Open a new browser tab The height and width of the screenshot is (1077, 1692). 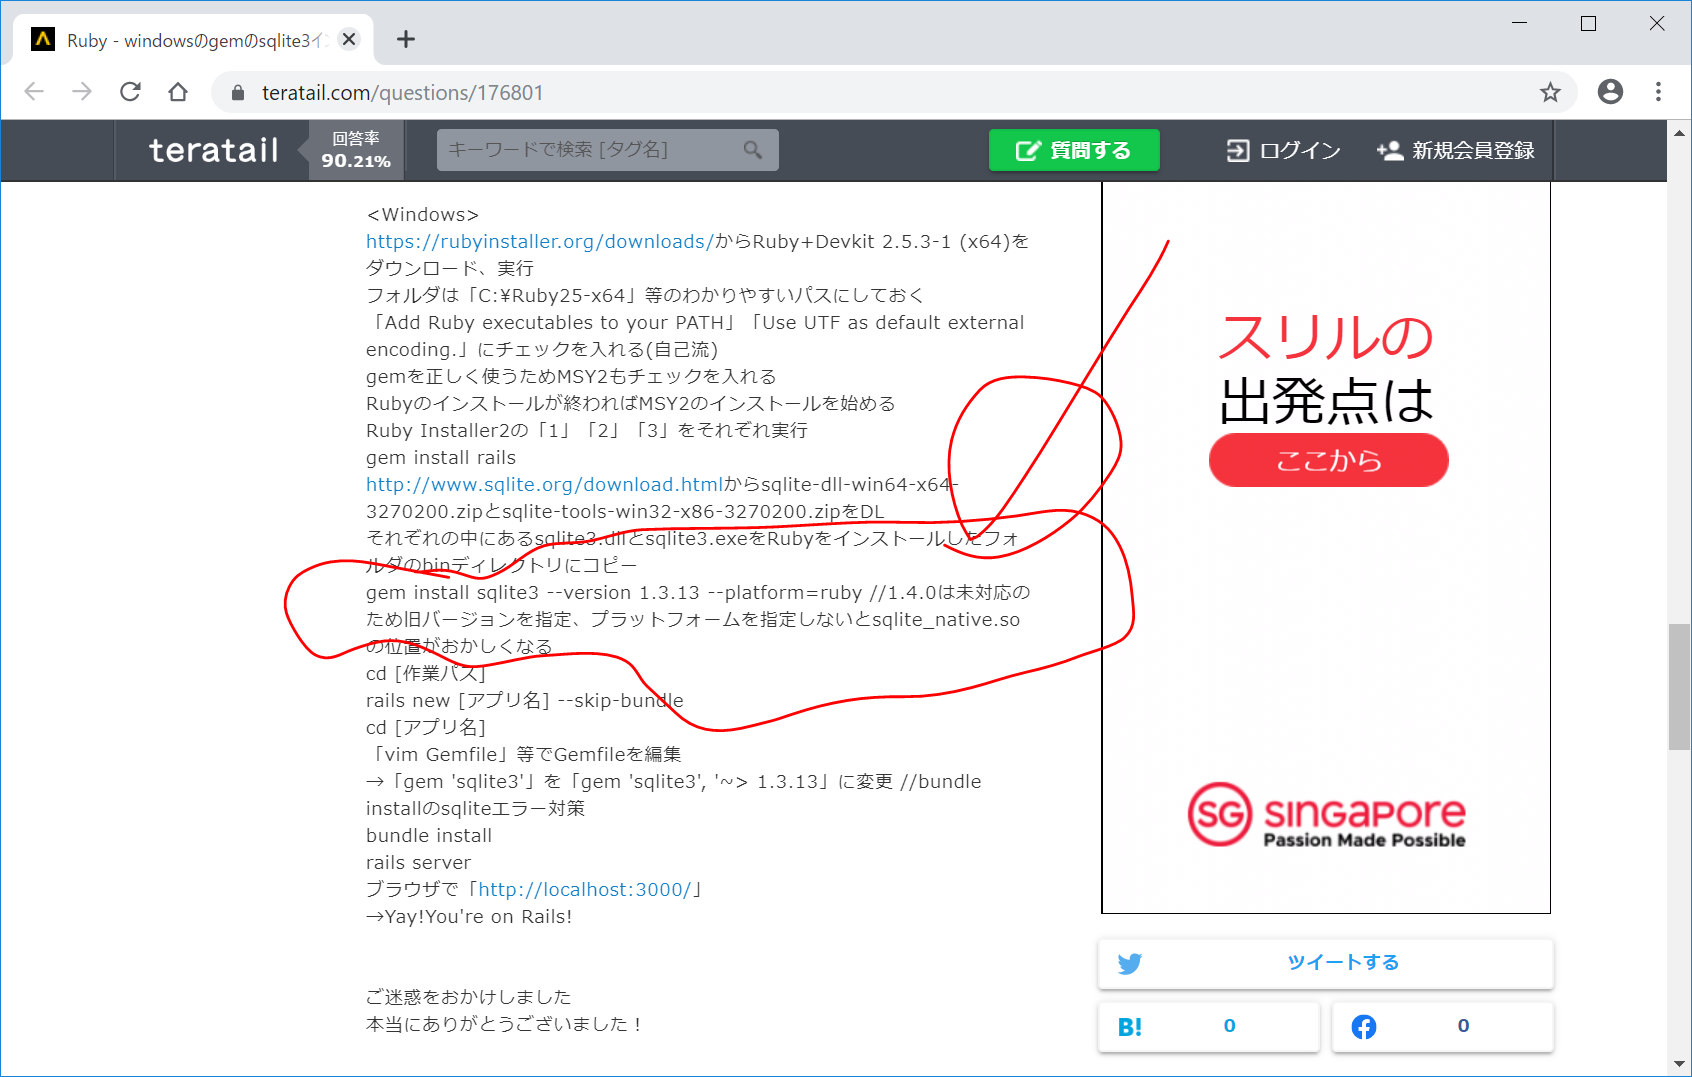point(405,39)
